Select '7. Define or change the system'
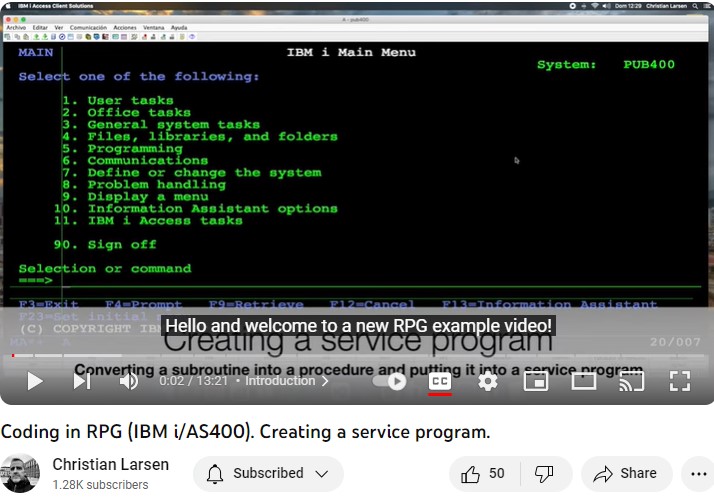 pyautogui.click(x=191, y=173)
